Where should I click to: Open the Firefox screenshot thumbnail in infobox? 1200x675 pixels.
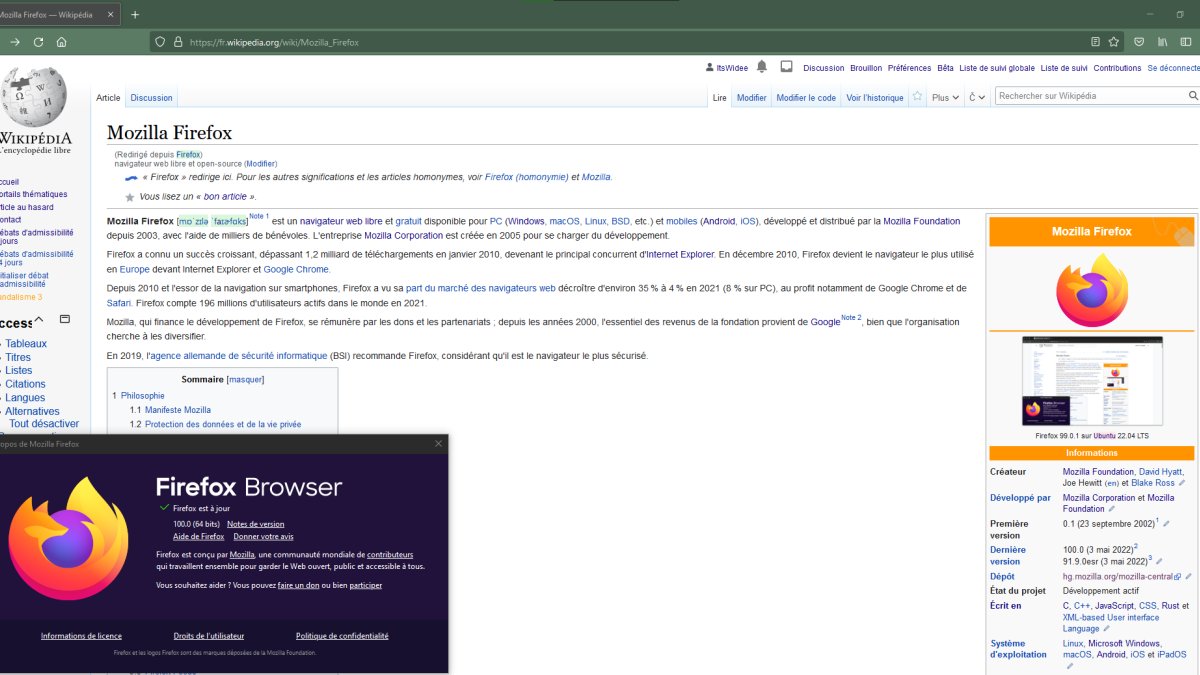[1092, 381]
